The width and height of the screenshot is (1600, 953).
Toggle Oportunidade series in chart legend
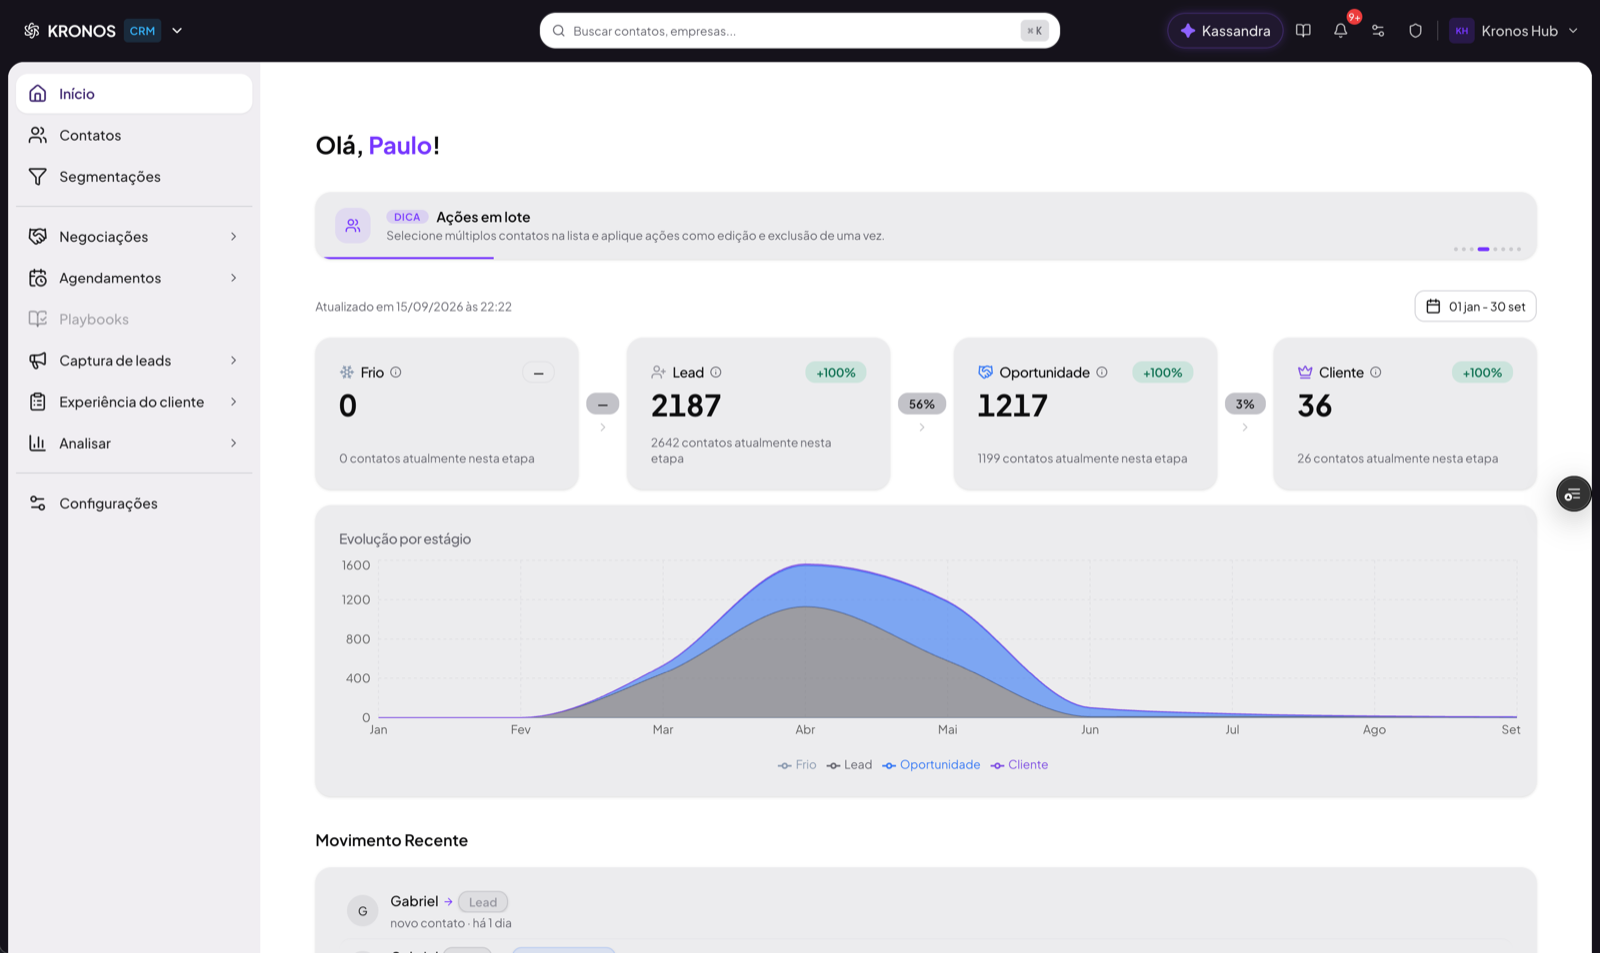931,765
